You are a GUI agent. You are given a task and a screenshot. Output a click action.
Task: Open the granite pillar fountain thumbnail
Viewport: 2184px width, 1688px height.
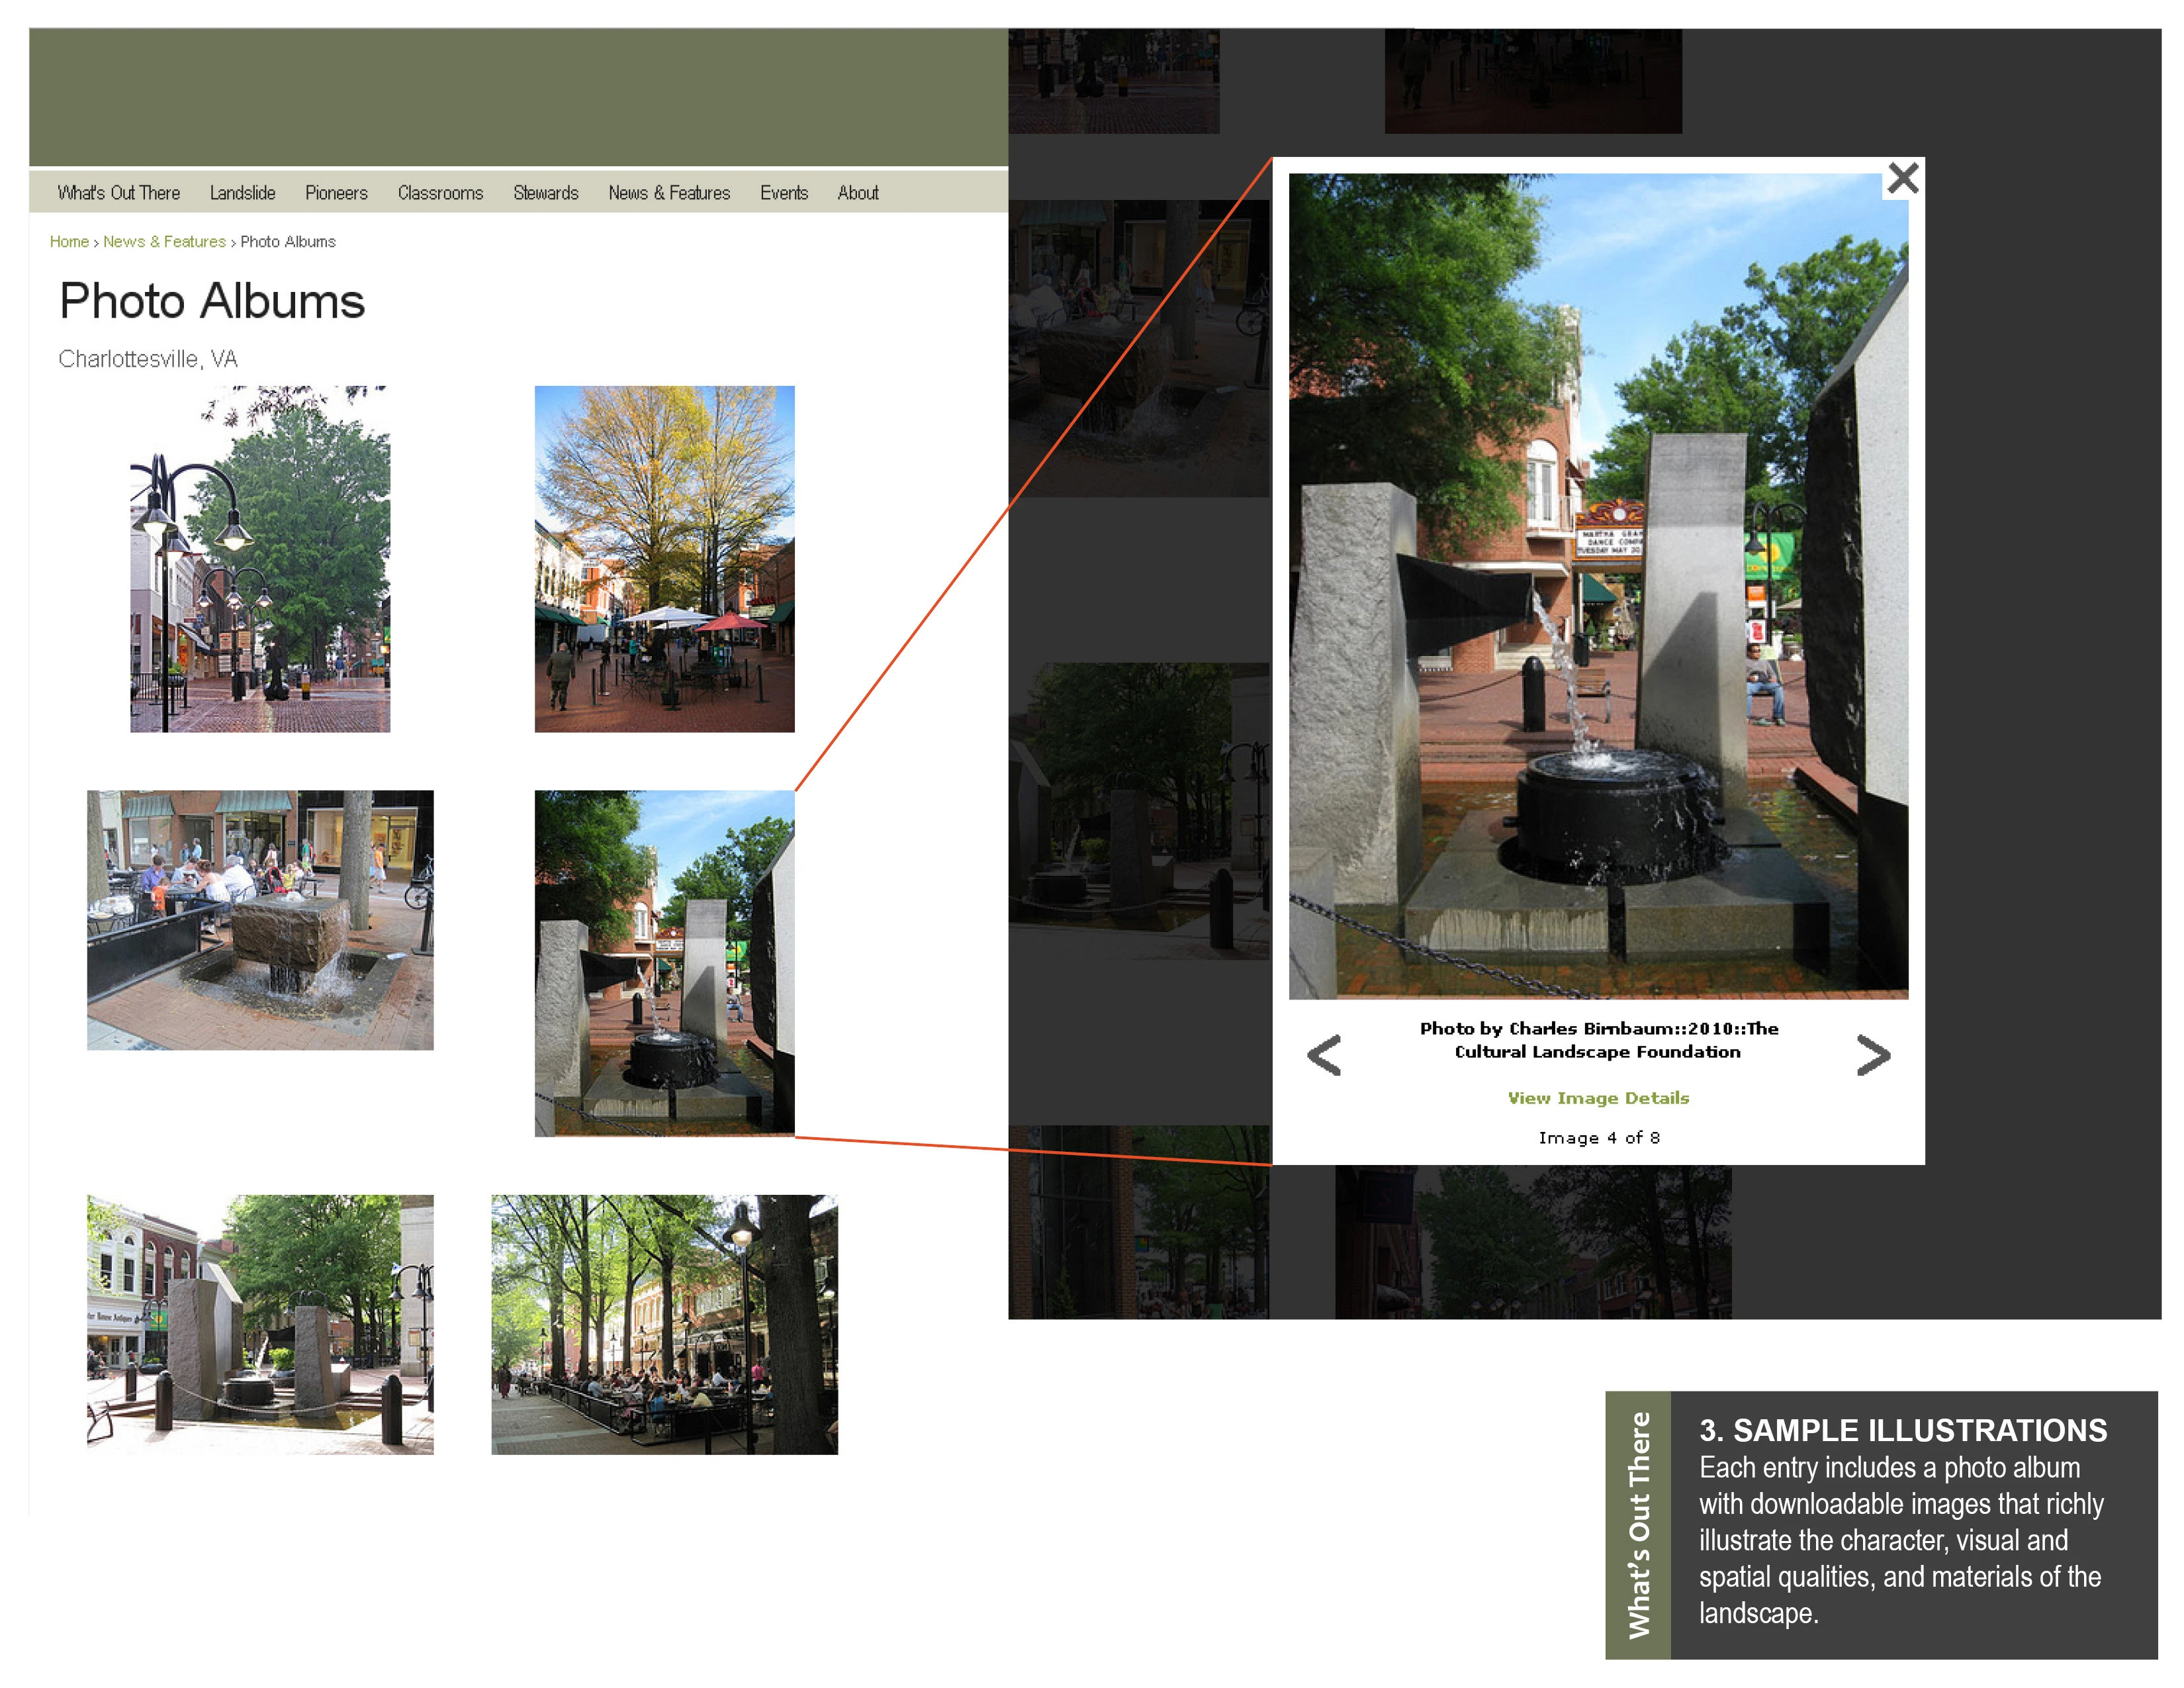point(665,964)
